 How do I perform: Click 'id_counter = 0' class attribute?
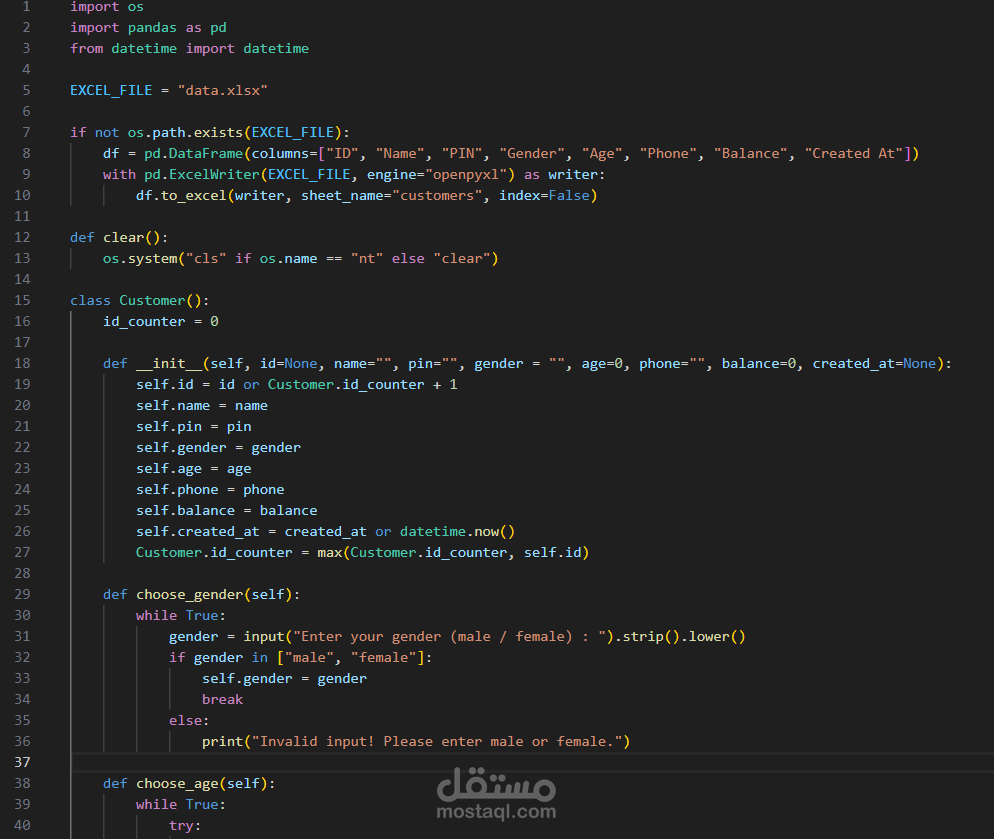[x=161, y=321]
